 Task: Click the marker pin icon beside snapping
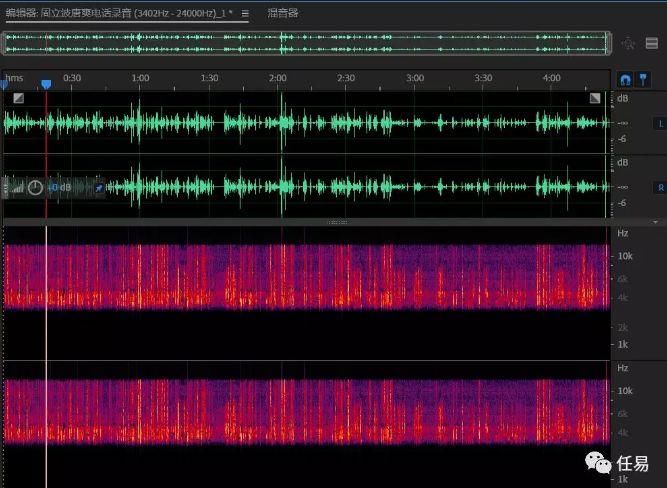(643, 78)
